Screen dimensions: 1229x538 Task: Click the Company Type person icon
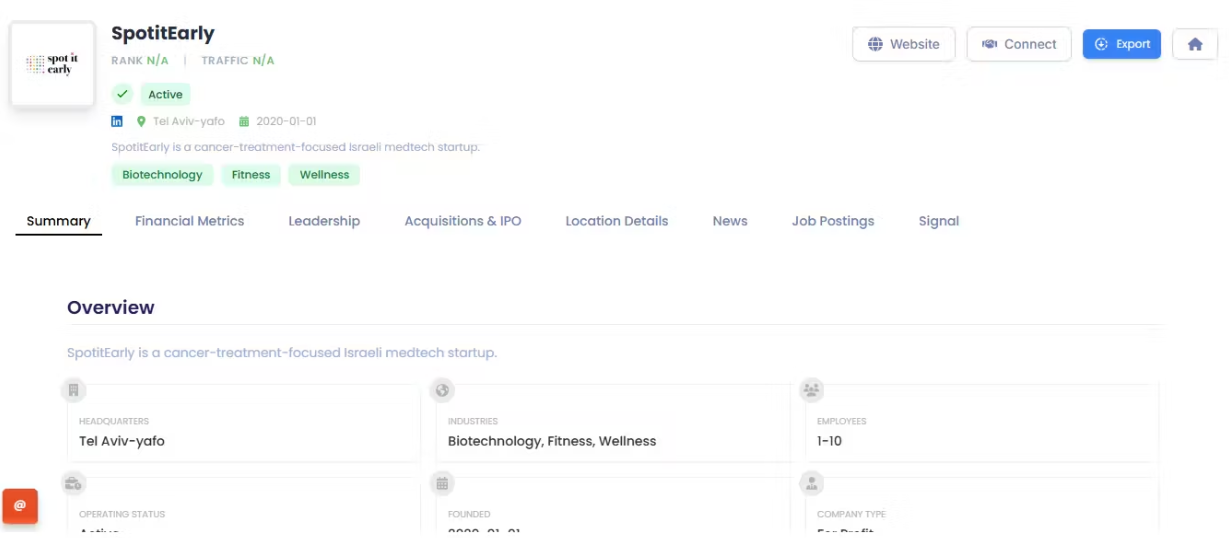coord(811,483)
